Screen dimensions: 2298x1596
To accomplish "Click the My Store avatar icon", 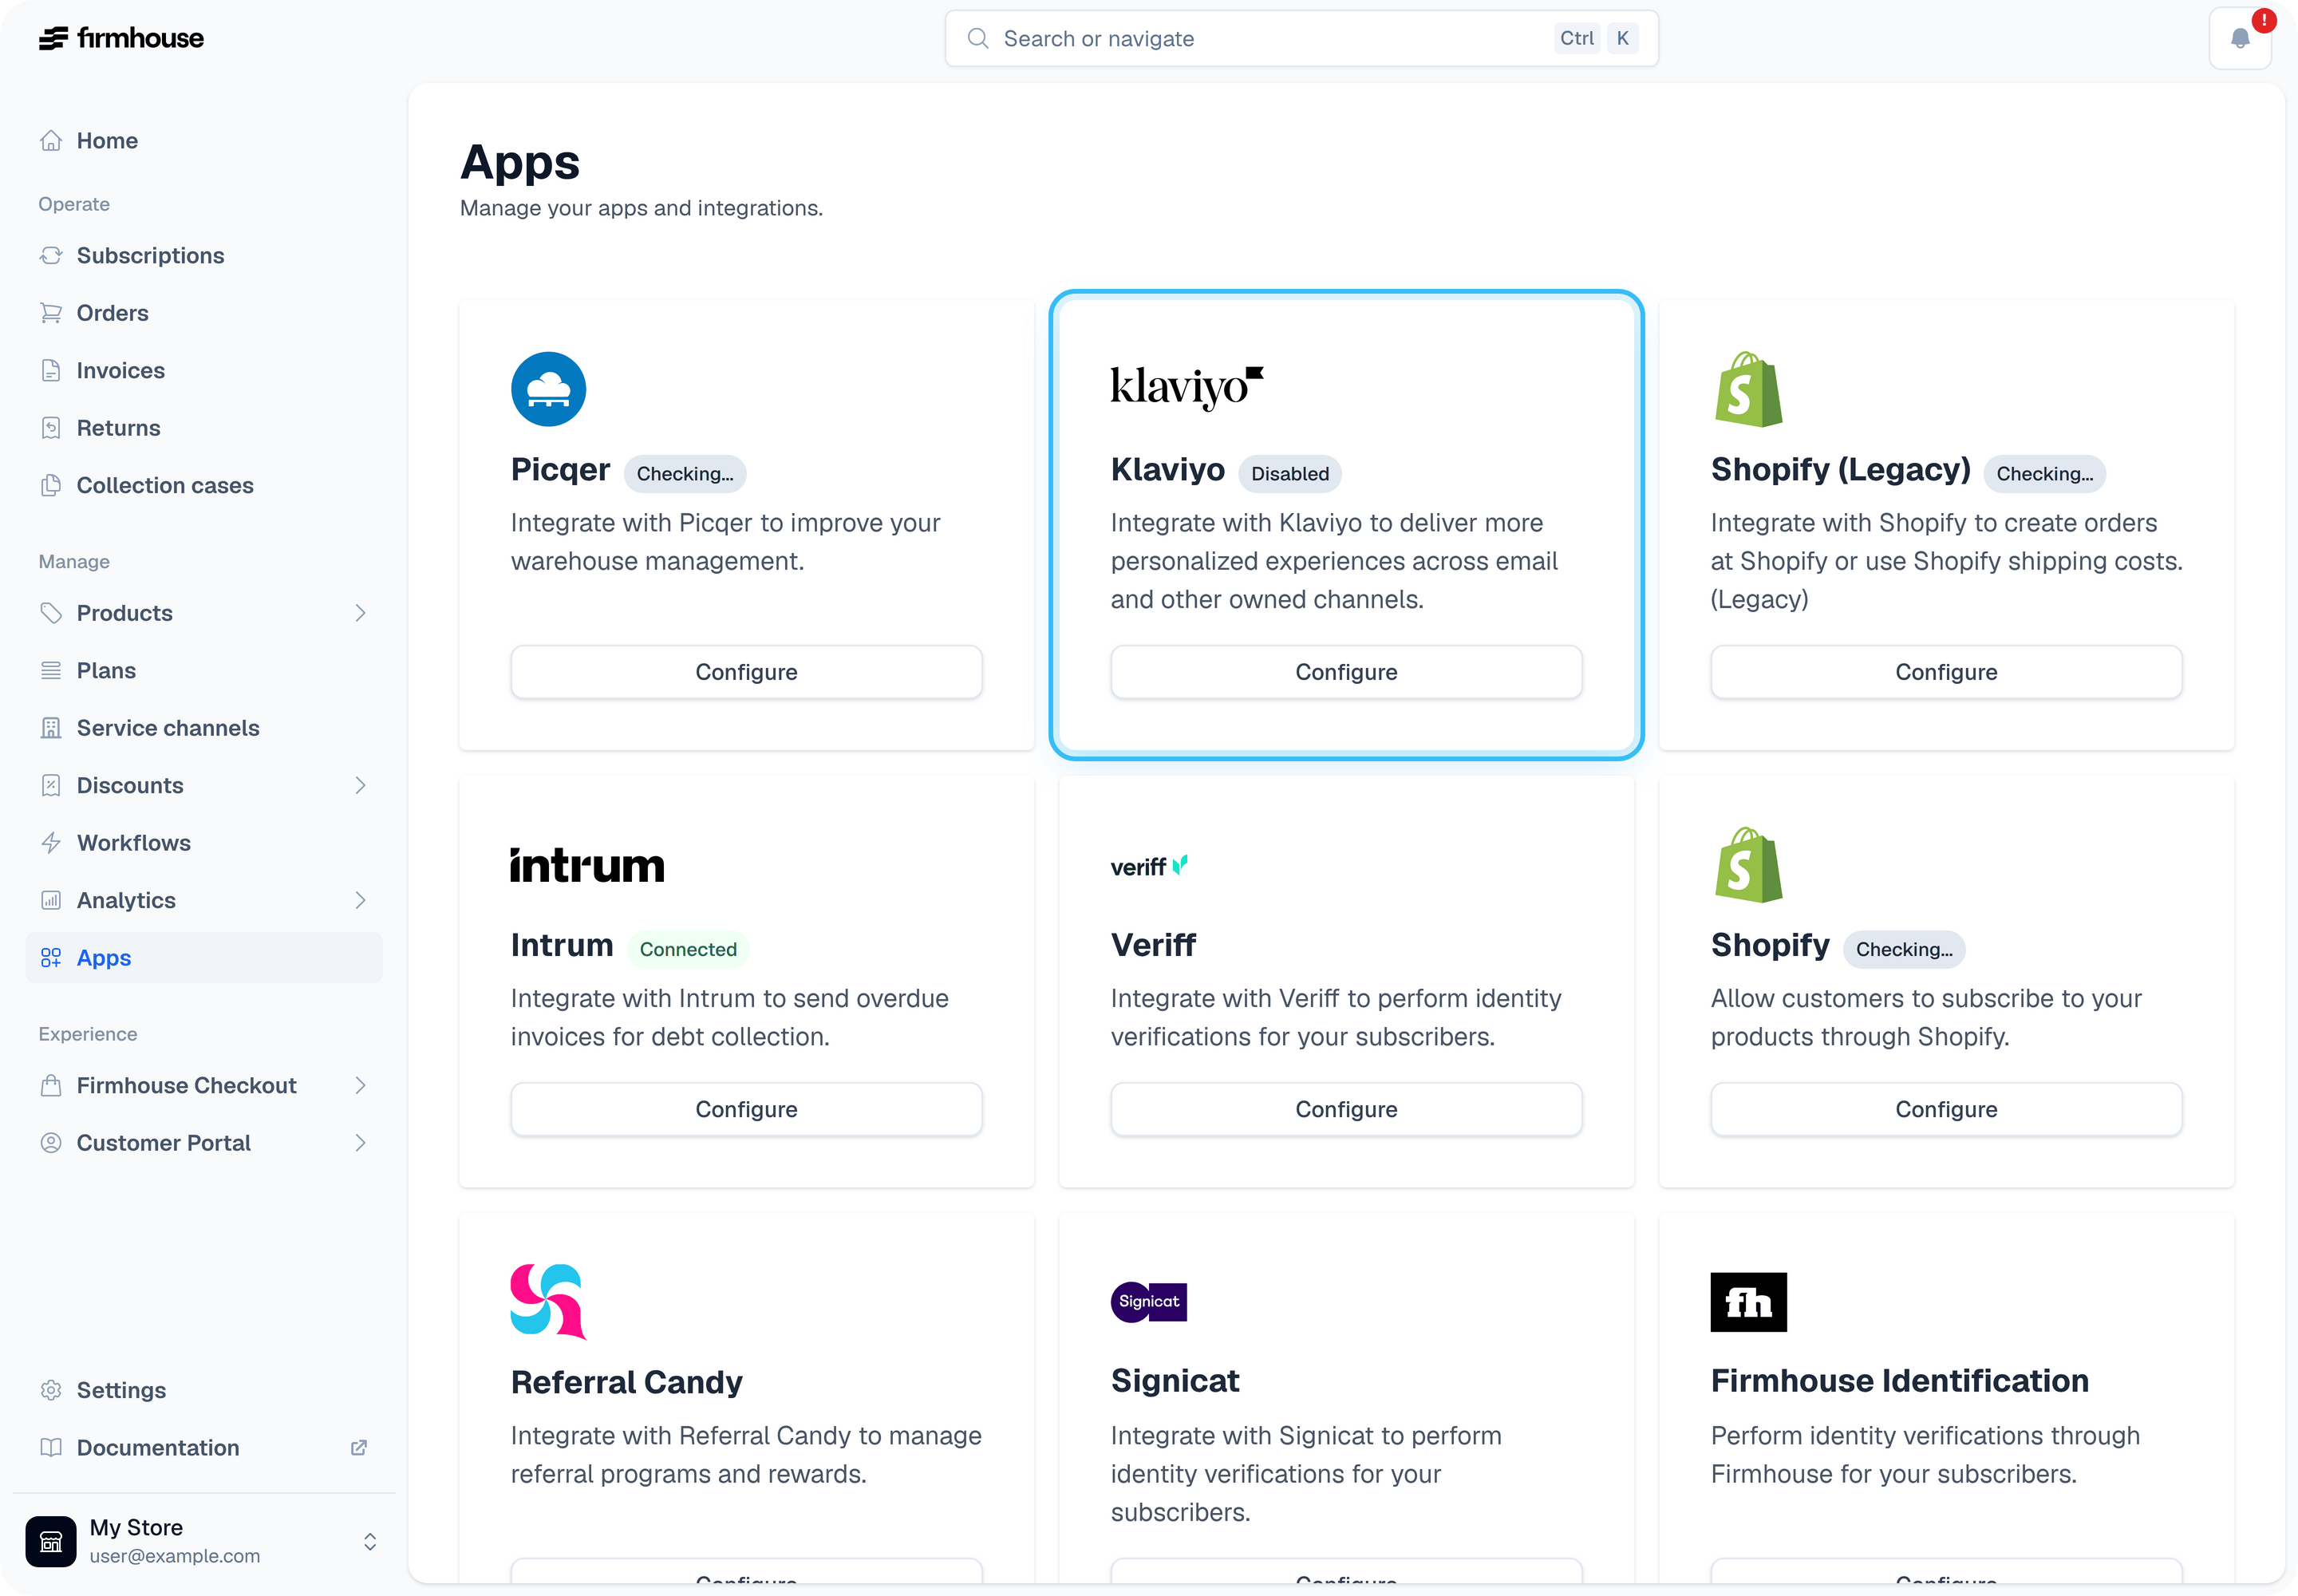I will coord(51,1542).
